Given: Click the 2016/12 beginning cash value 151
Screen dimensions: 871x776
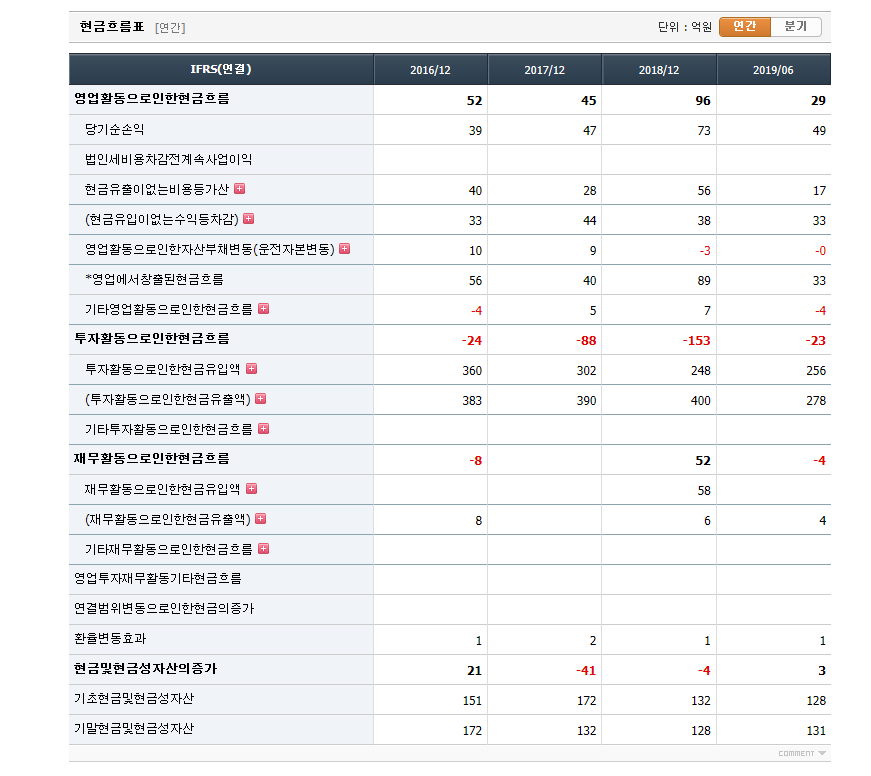Looking at the screenshot, I should 472,700.
